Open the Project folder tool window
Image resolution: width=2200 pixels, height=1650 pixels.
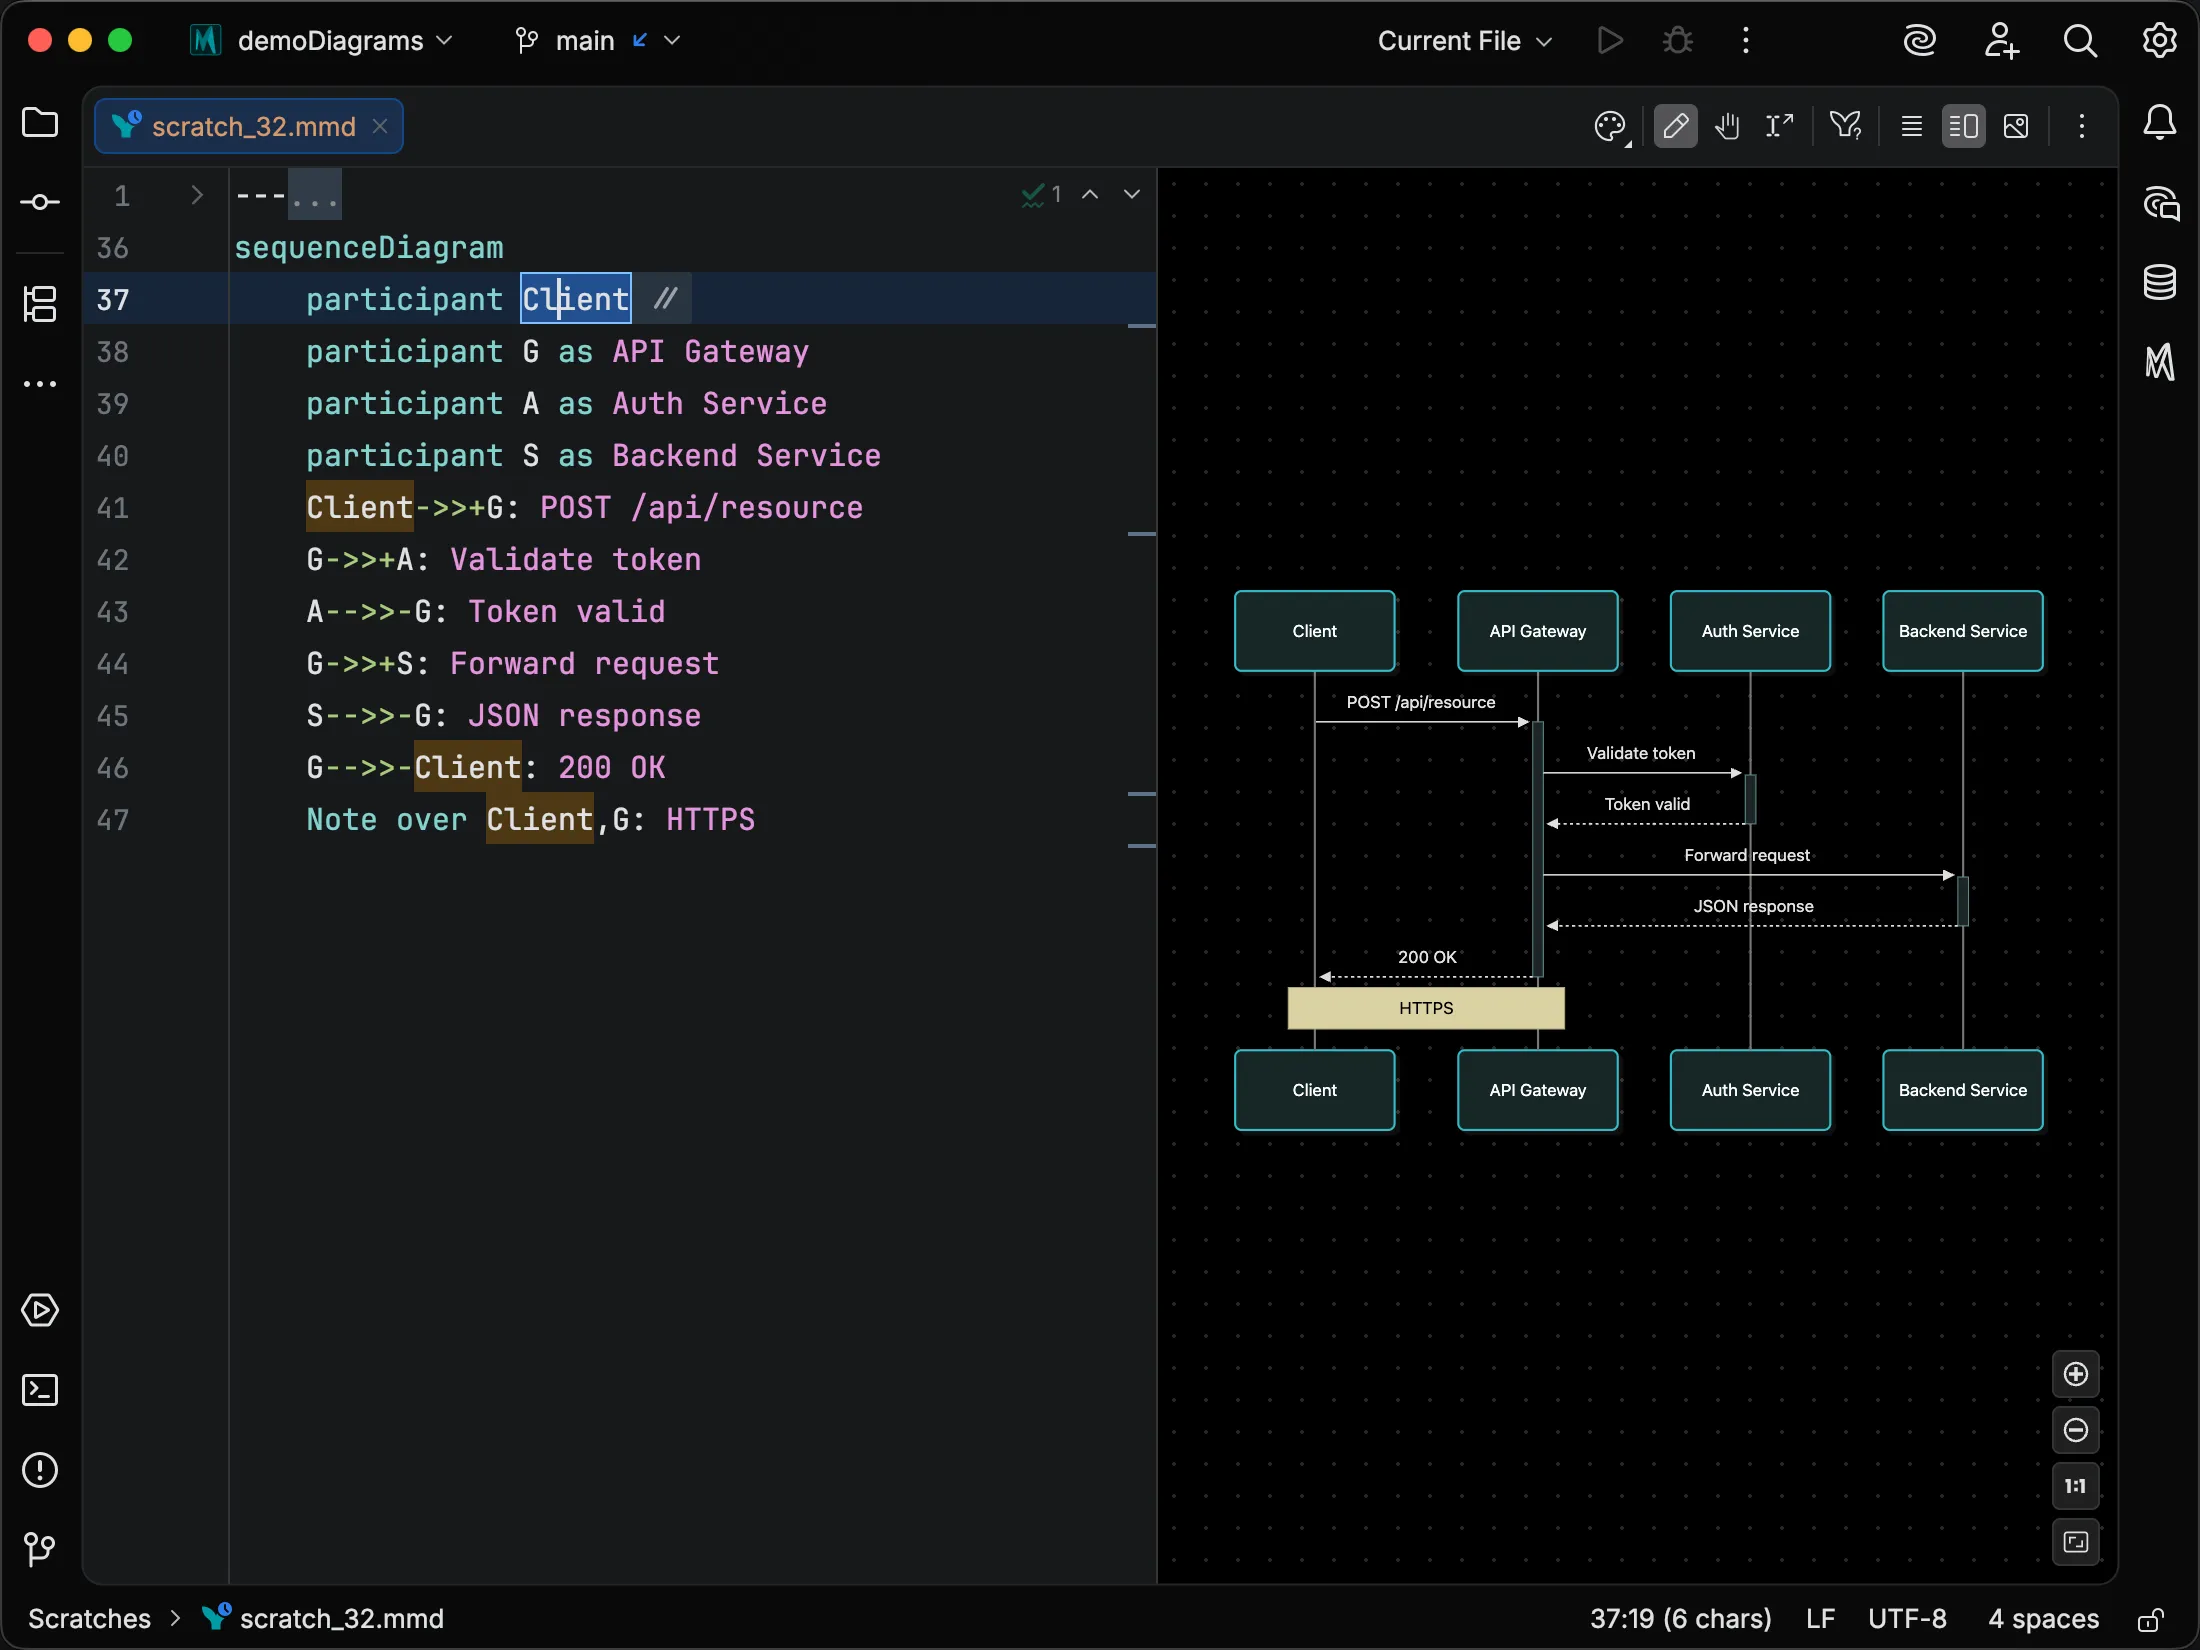tap(40, 123)
